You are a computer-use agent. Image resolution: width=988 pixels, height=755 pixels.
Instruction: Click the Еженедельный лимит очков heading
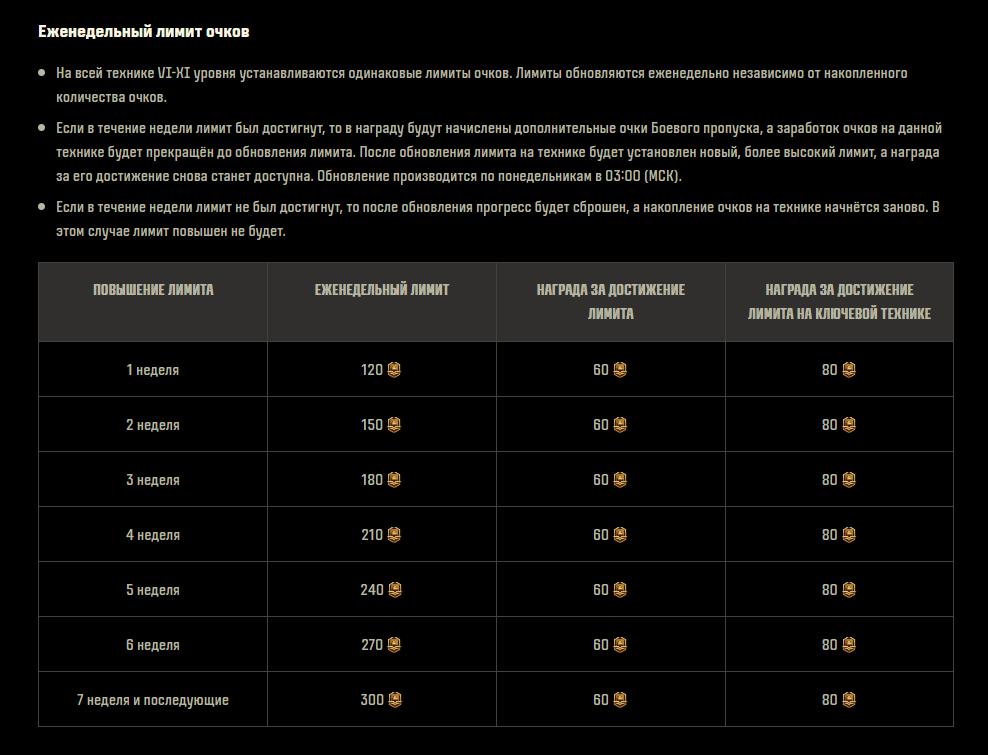pyautogui.click(x=144, y=32)
